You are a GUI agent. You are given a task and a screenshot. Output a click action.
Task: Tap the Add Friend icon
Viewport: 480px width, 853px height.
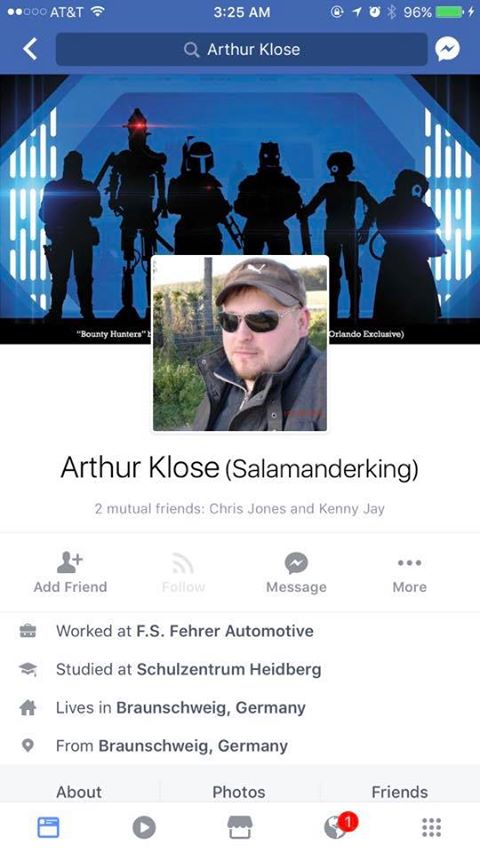tap(70, 563)
